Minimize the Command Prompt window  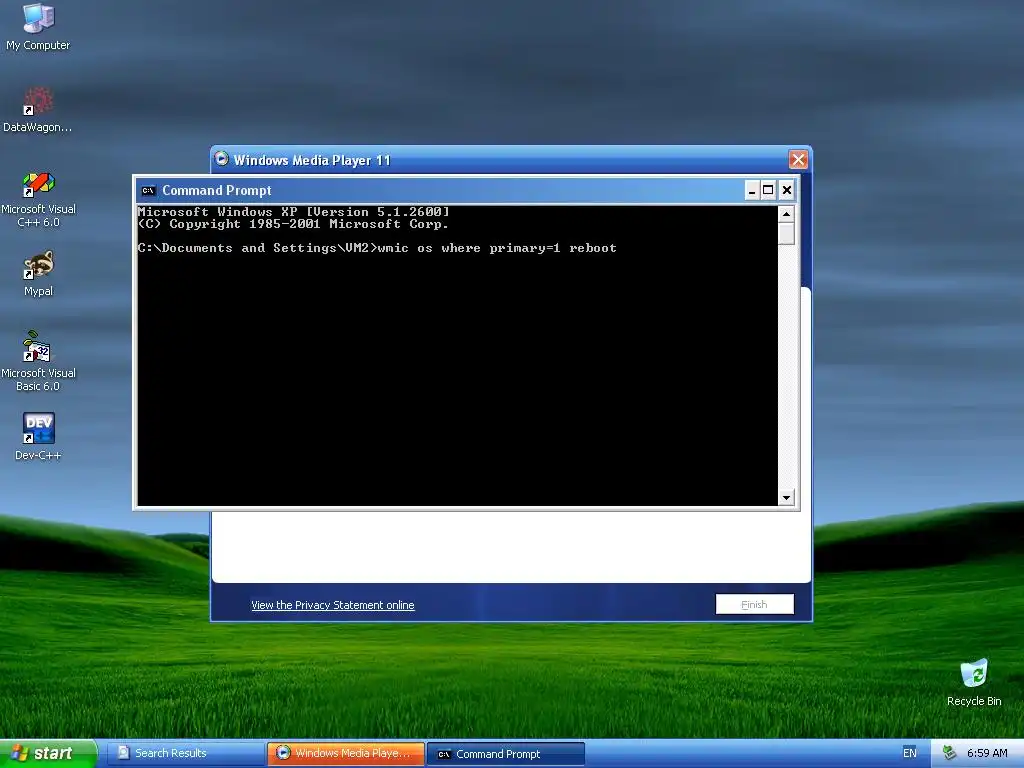click(x=752, y=190)
